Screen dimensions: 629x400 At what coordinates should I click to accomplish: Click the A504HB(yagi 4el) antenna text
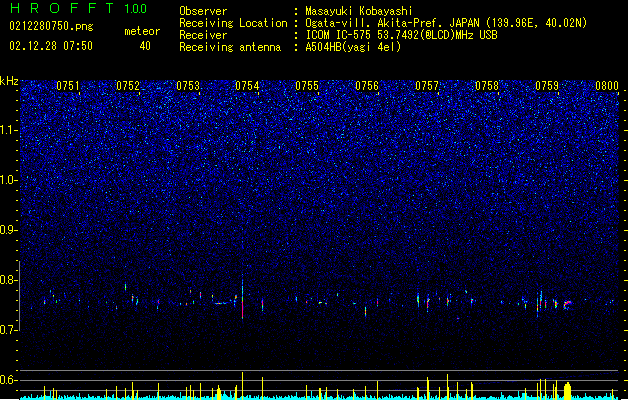353,47
